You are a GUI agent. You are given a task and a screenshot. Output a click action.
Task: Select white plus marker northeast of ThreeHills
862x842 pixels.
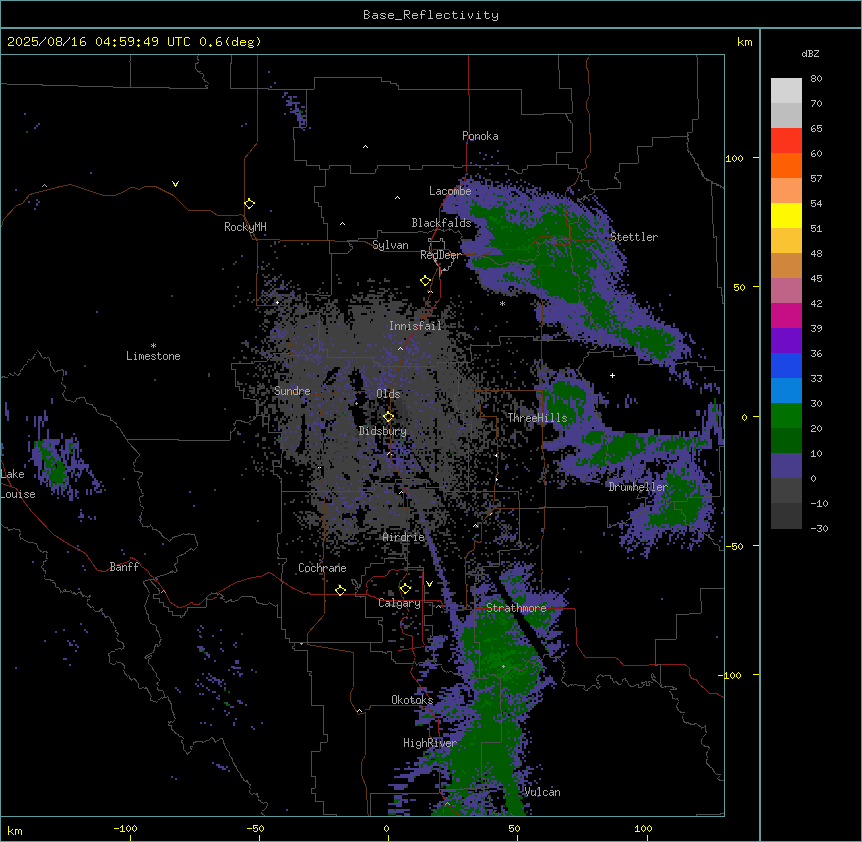tap(612, 375)
